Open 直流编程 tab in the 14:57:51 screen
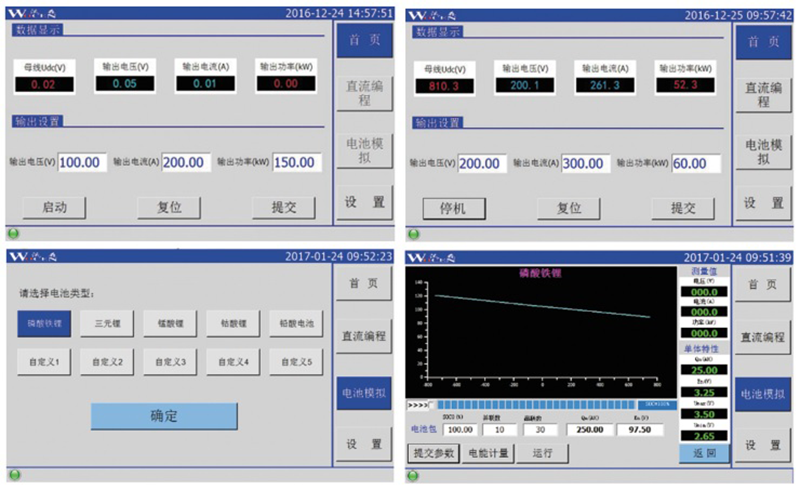 [x=364, y=93]
